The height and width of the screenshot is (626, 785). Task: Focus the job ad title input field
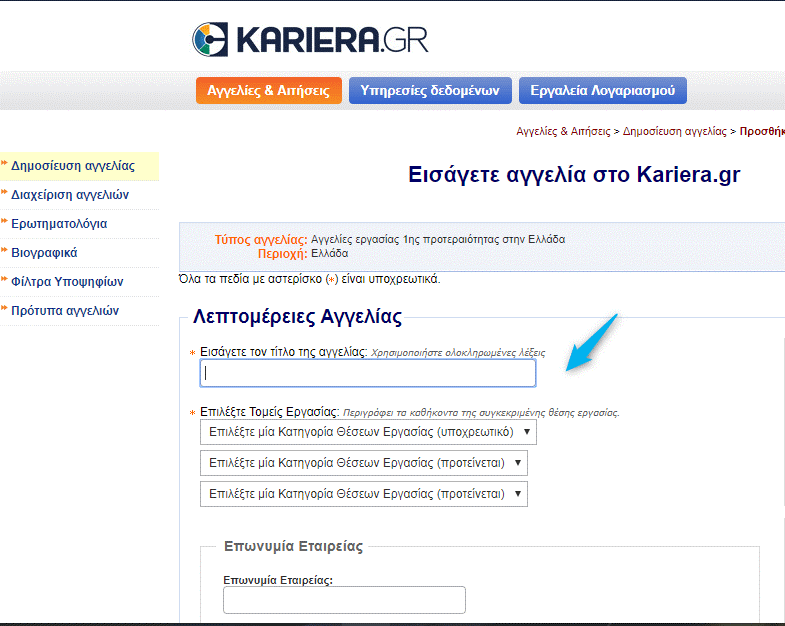coord(367,373)
